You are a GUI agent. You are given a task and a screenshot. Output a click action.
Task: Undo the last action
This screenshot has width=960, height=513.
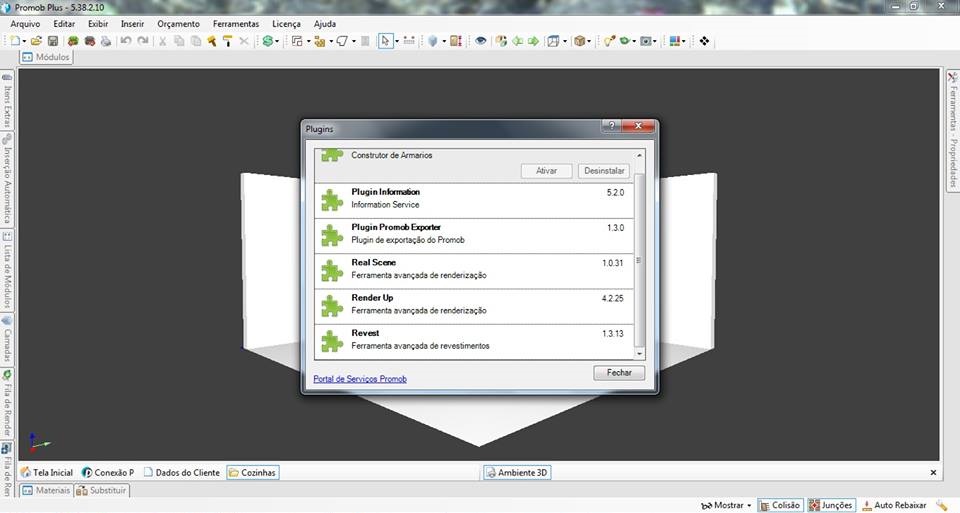coord(126,41)
